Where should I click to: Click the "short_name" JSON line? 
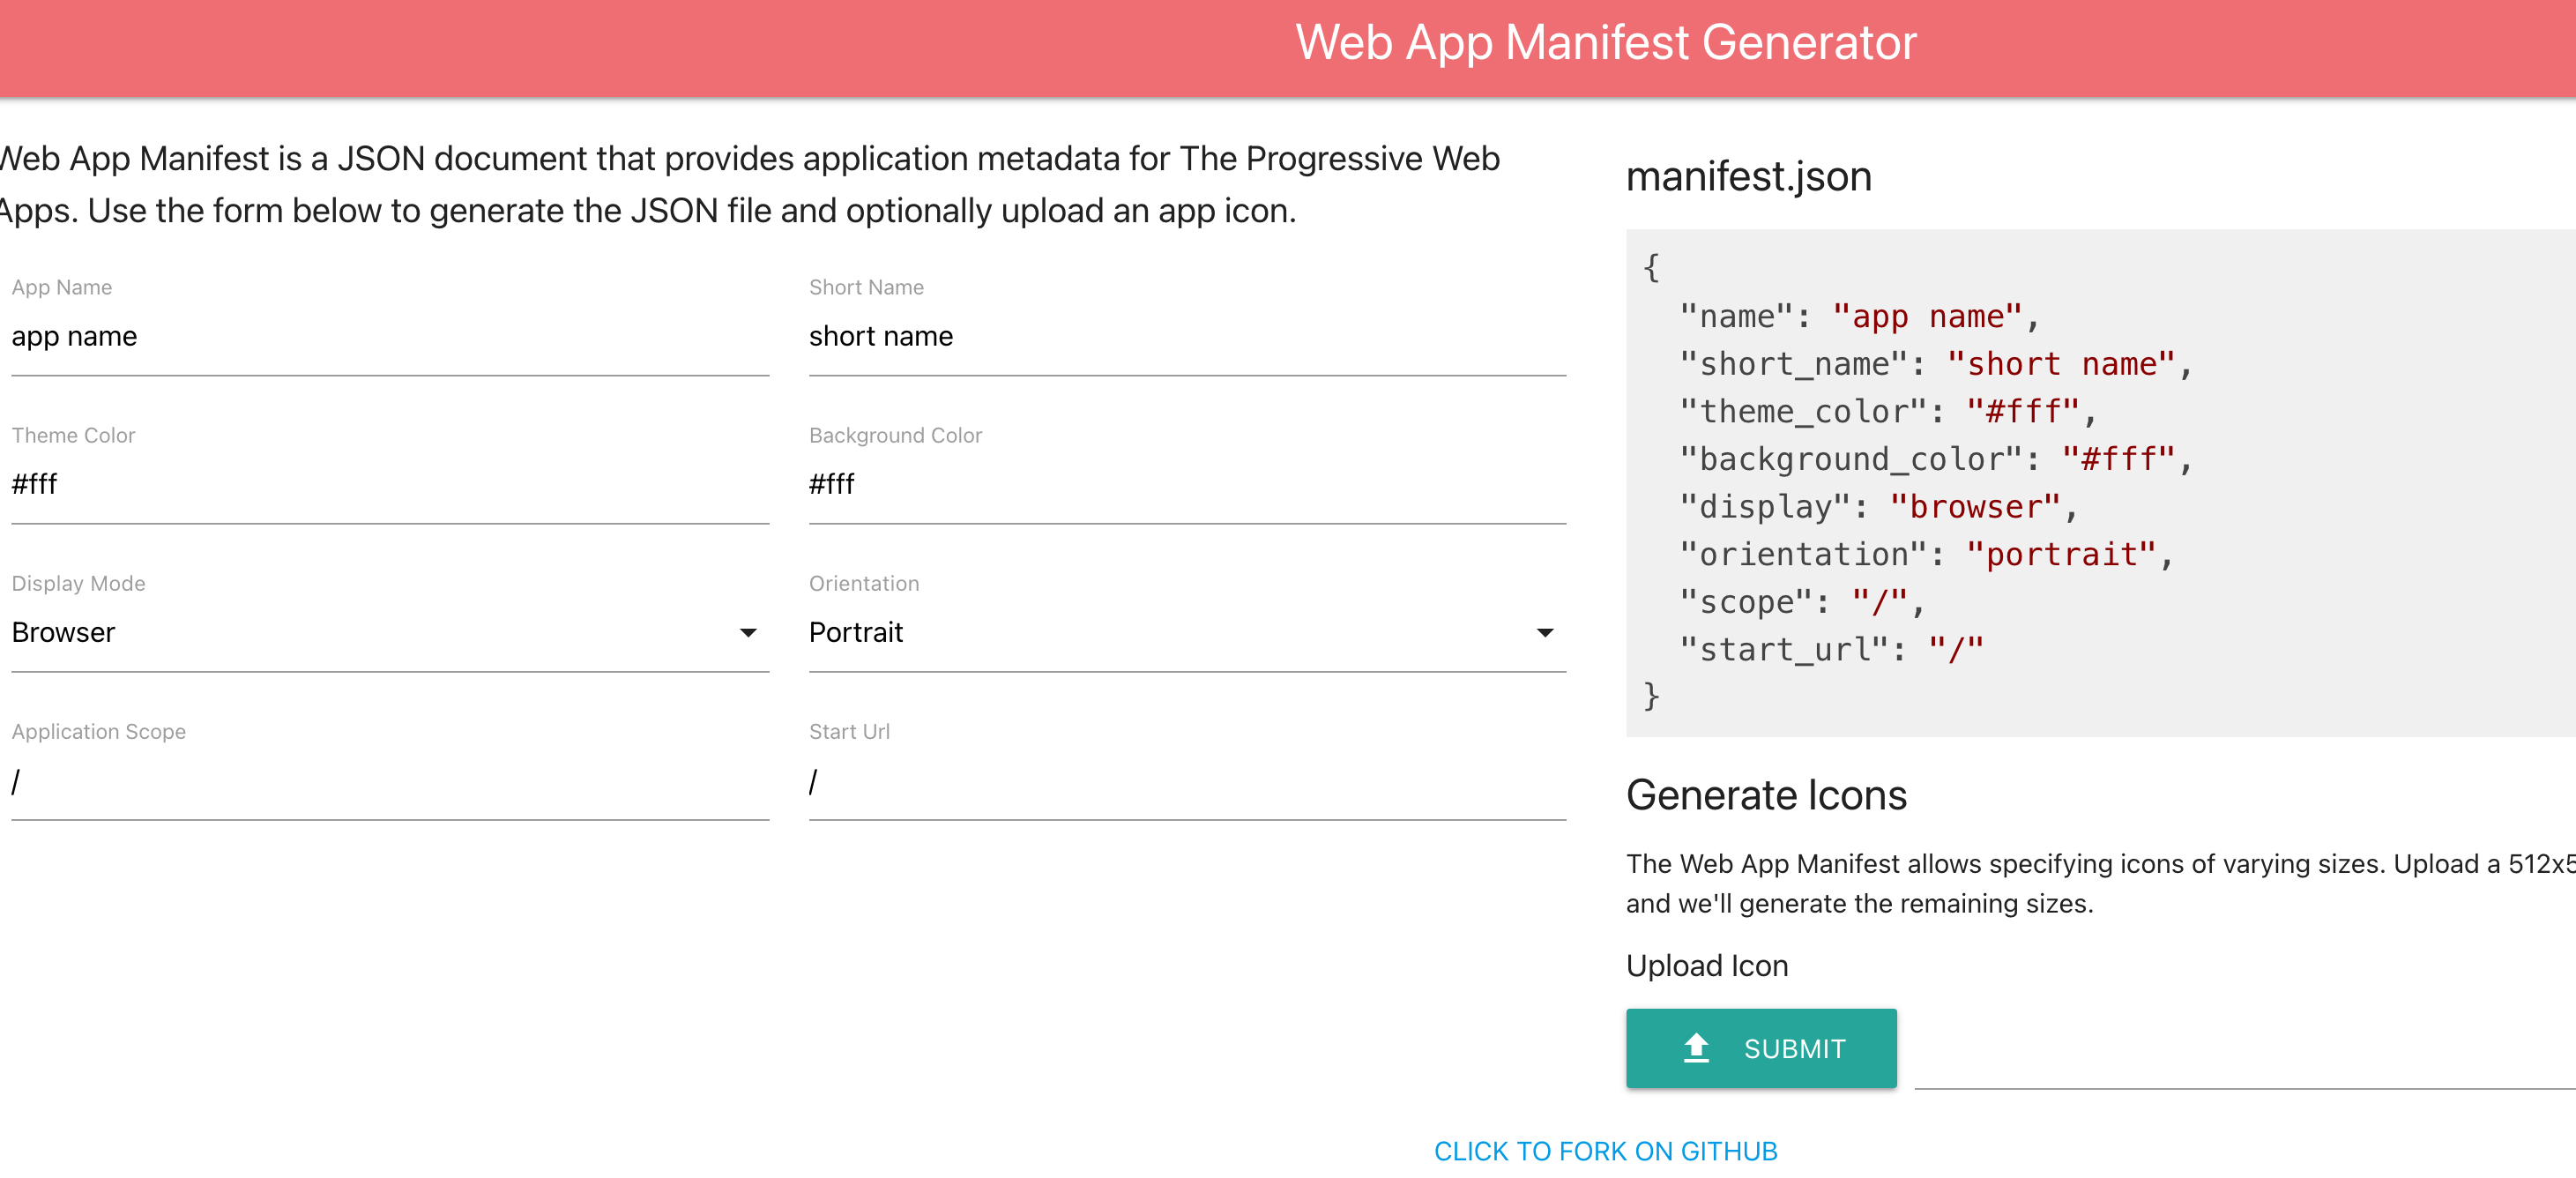point(1935,364)
